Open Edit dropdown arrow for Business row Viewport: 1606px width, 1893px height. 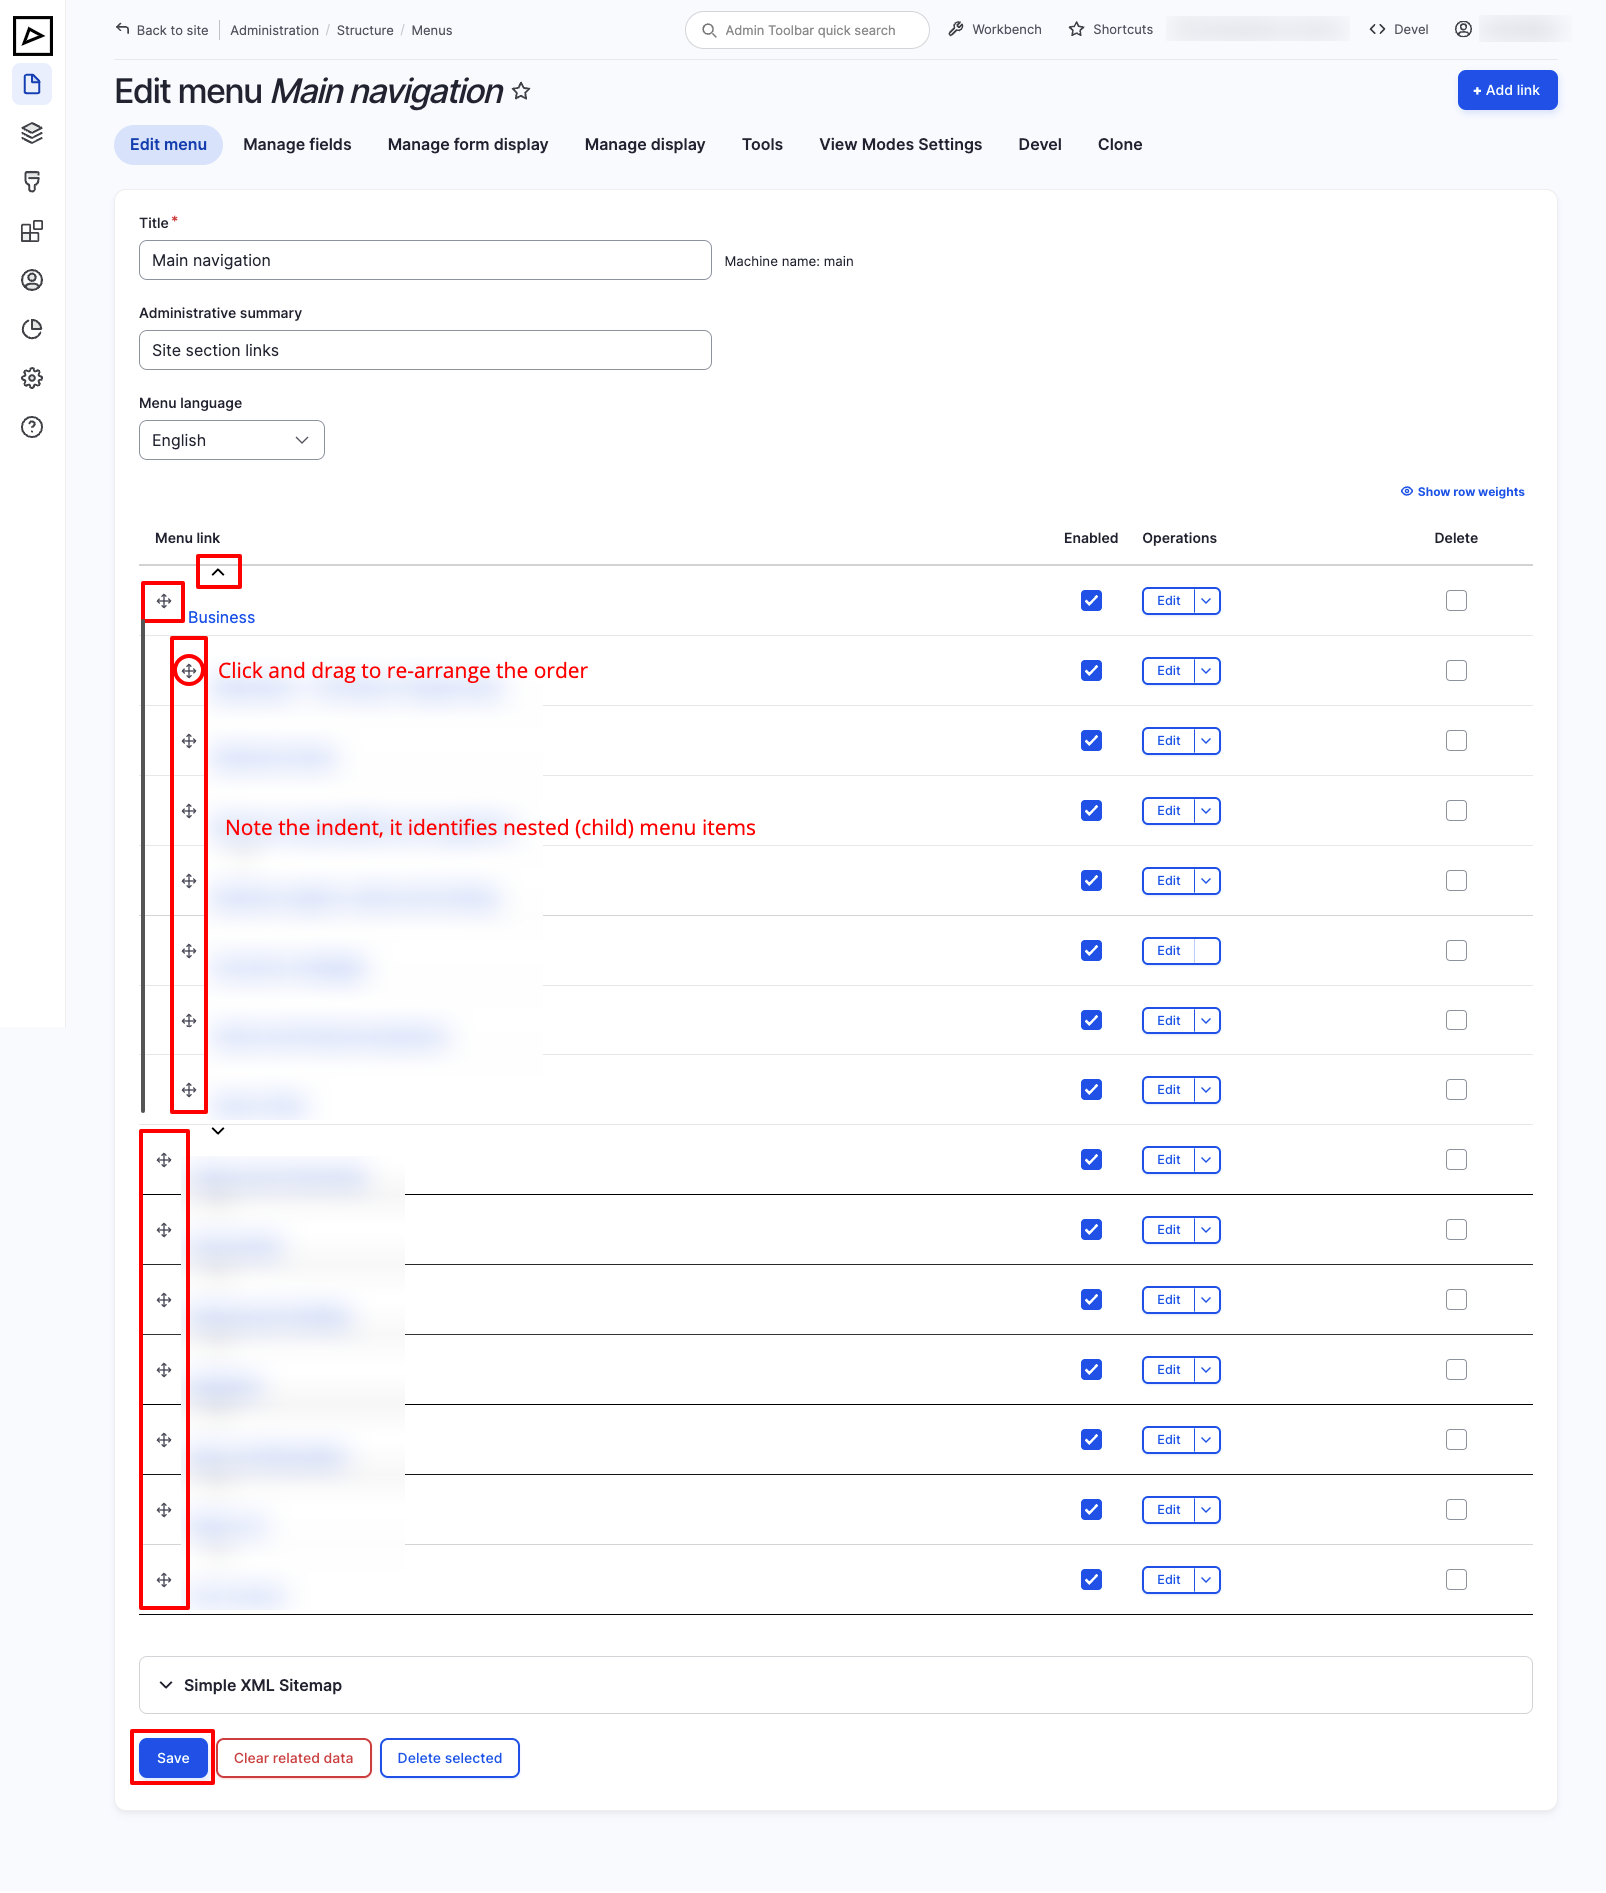(x=1207, y=601)
